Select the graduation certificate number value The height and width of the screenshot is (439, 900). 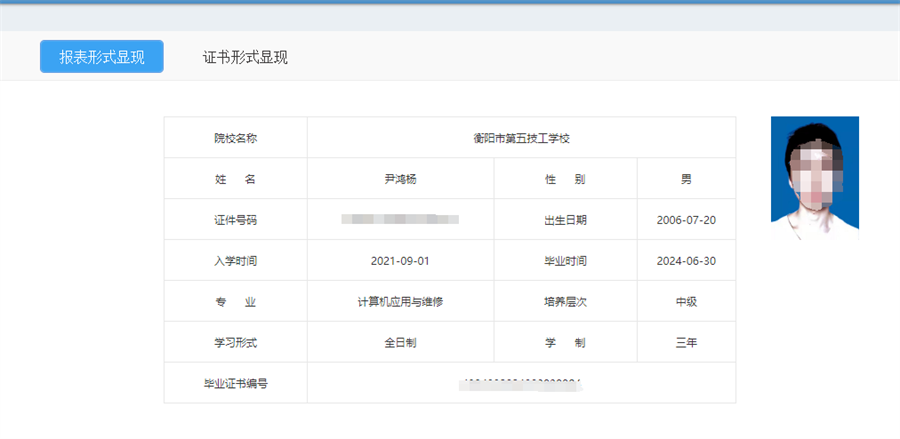click(x=521, y=383)
